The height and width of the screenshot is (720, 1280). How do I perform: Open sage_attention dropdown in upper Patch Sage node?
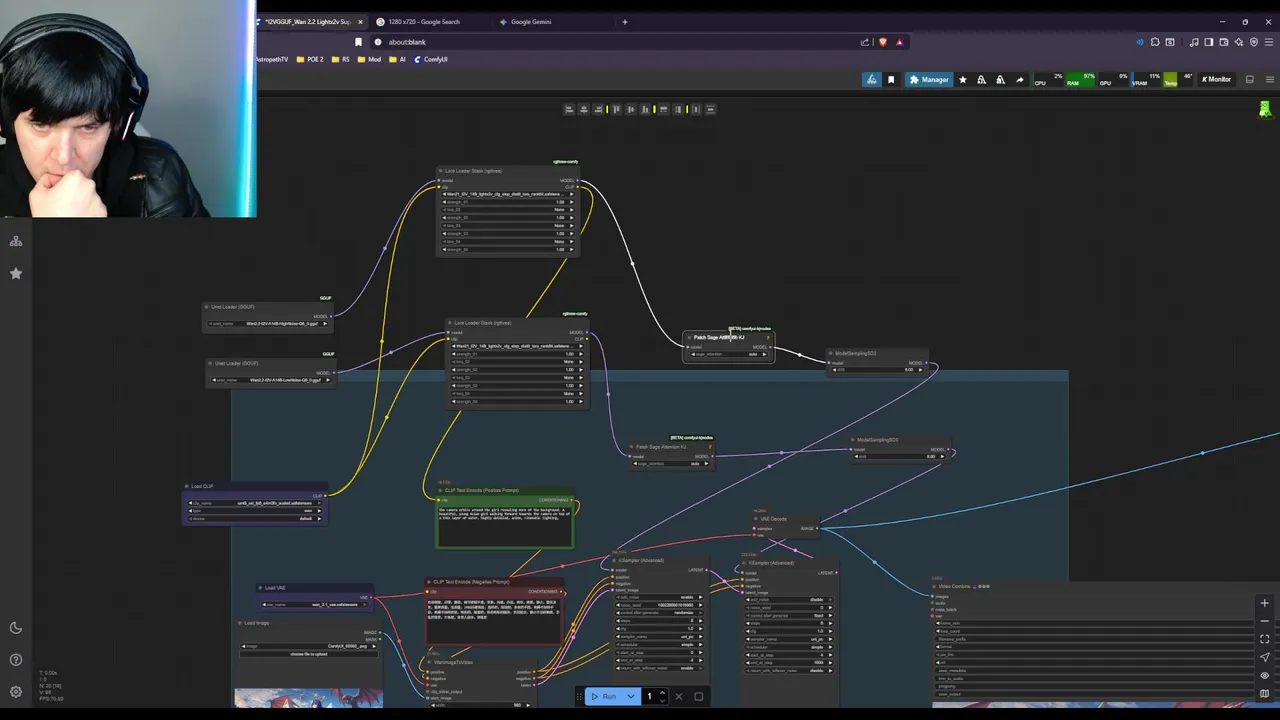coord(728,353)
